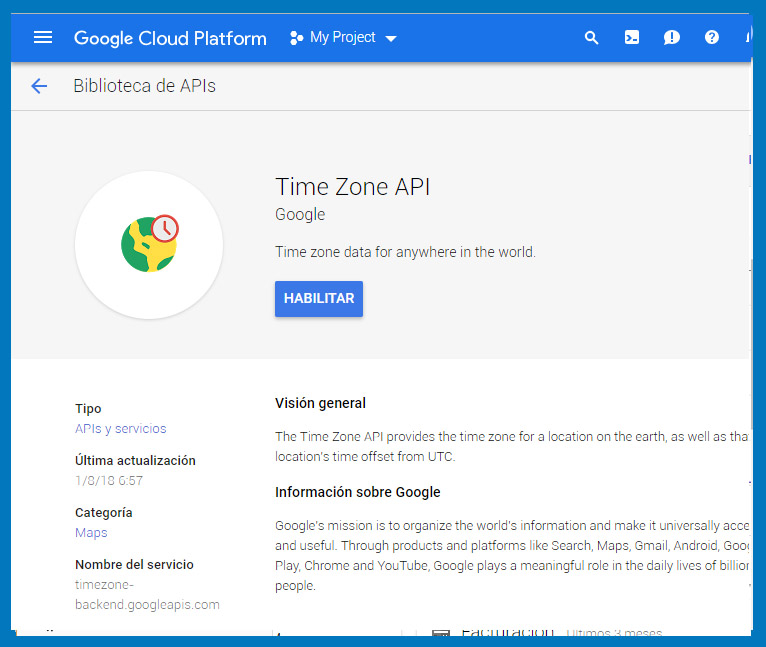Click the Última actualización label
Viewport: 766px width, 647px height.
pyautogui.click(x=135, y=460)
